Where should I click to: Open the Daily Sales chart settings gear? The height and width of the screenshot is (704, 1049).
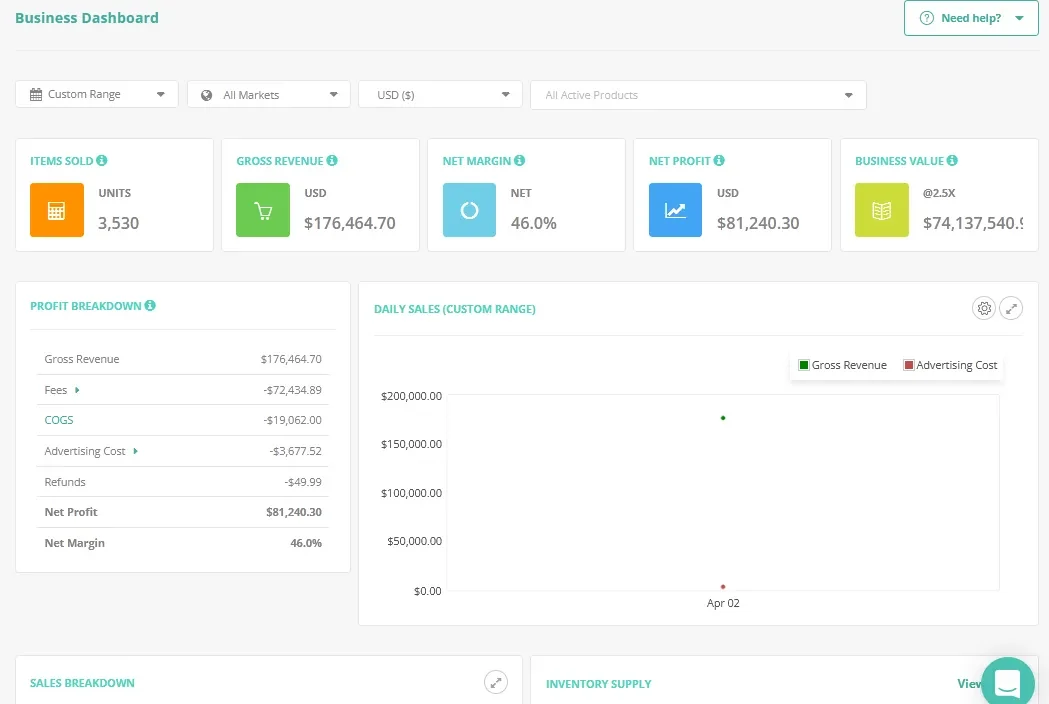coord(984,308)
